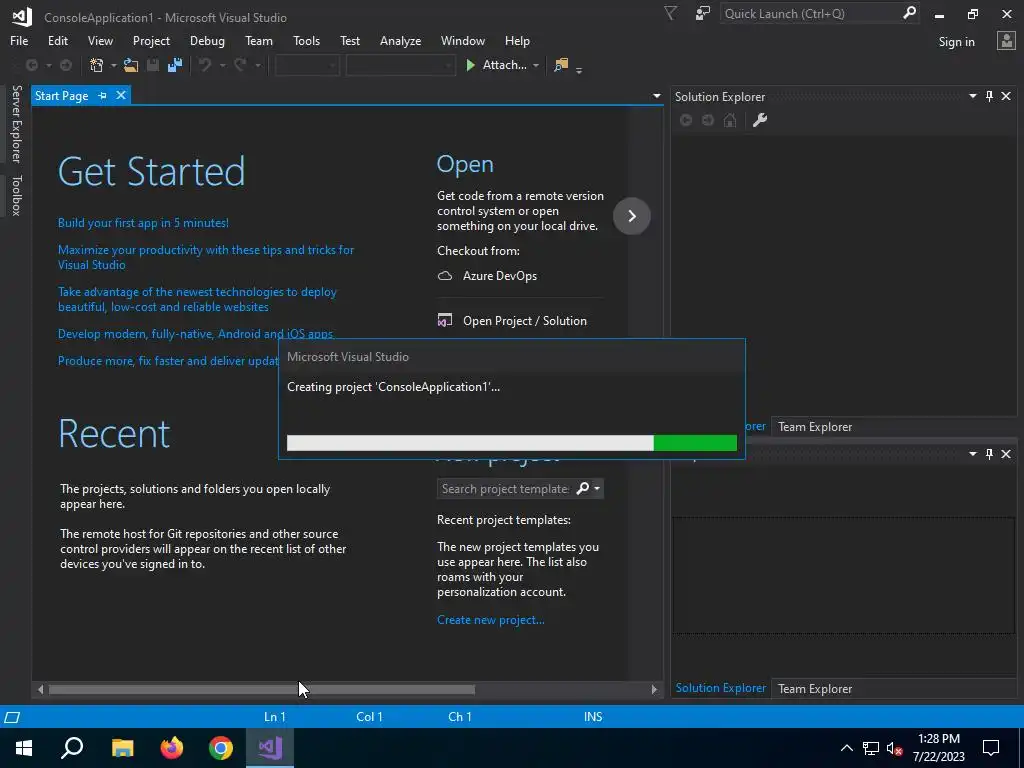This screenshot has height=768, width=1024.
Task: Open the Solution Configurations combo box
Action: click(307, 65)
